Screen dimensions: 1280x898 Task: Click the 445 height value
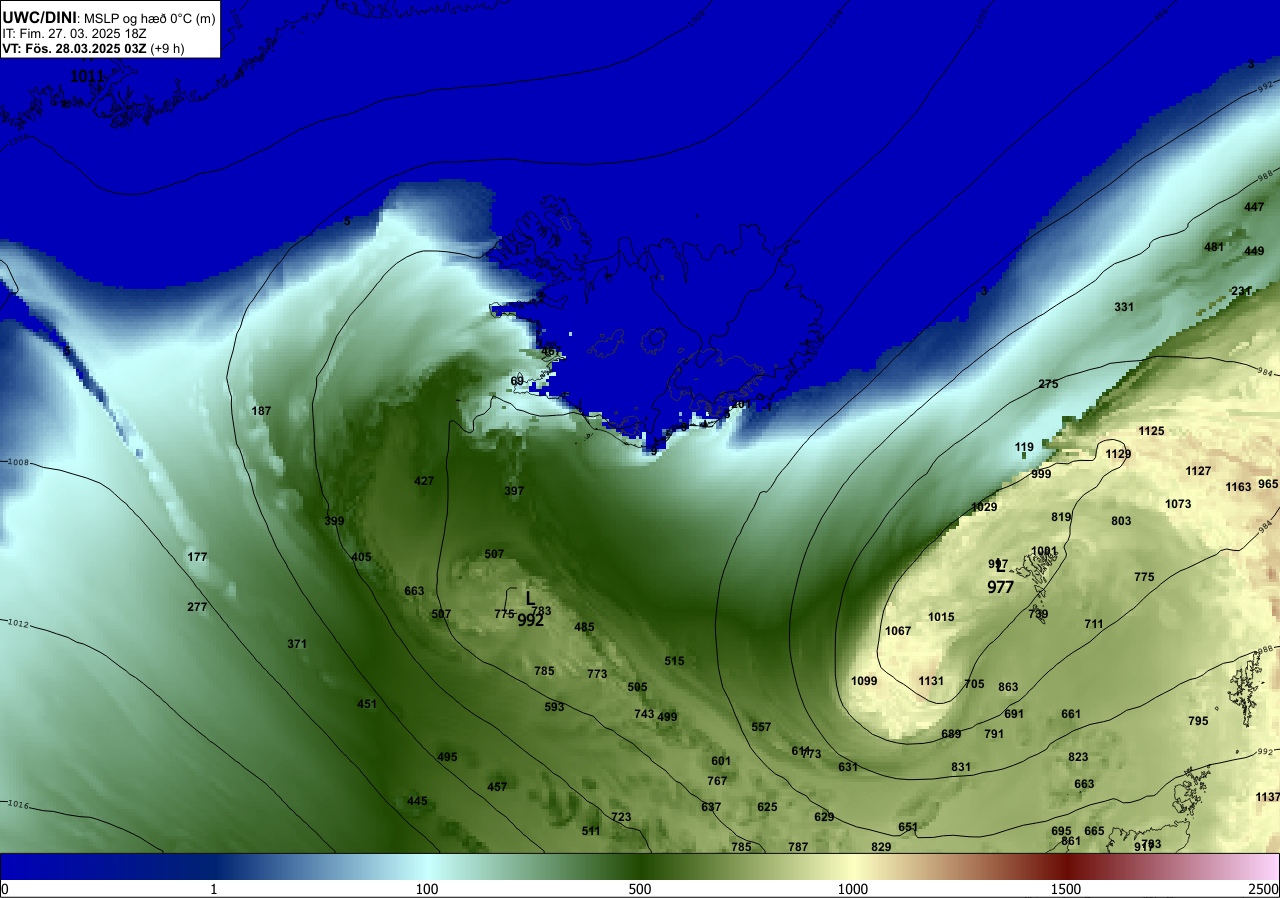(x=417, y=801)
